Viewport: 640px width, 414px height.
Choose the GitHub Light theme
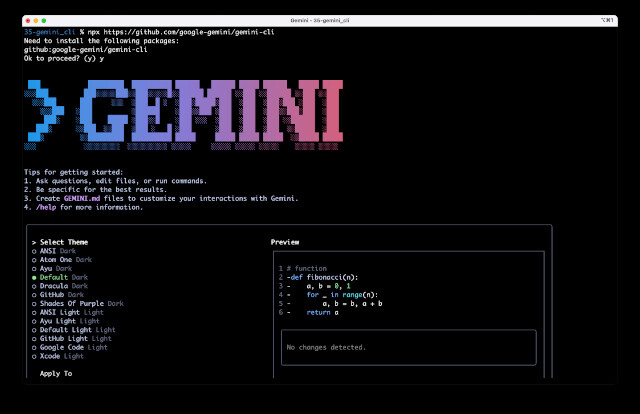[71, 339]
